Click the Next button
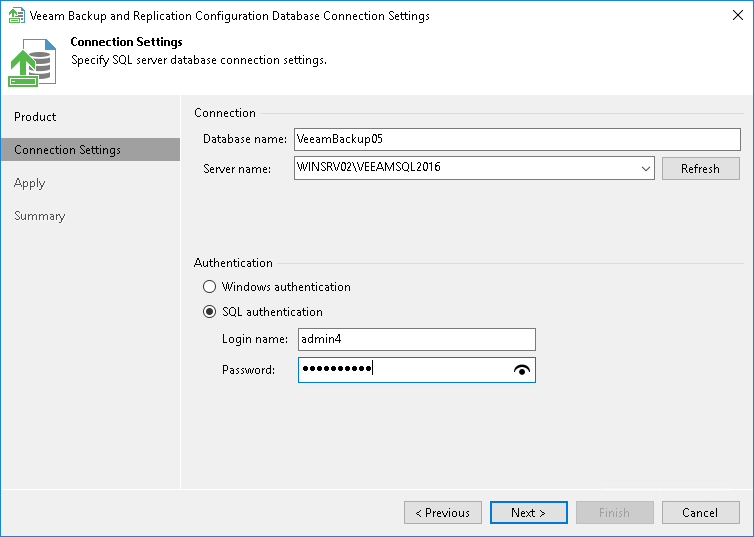This screenshot has width=754, height=537. point(528,512)
